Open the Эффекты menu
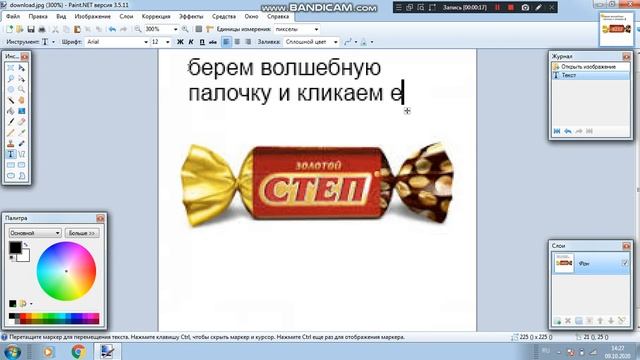This screenshot has width=640, height=360. [191, 17]
